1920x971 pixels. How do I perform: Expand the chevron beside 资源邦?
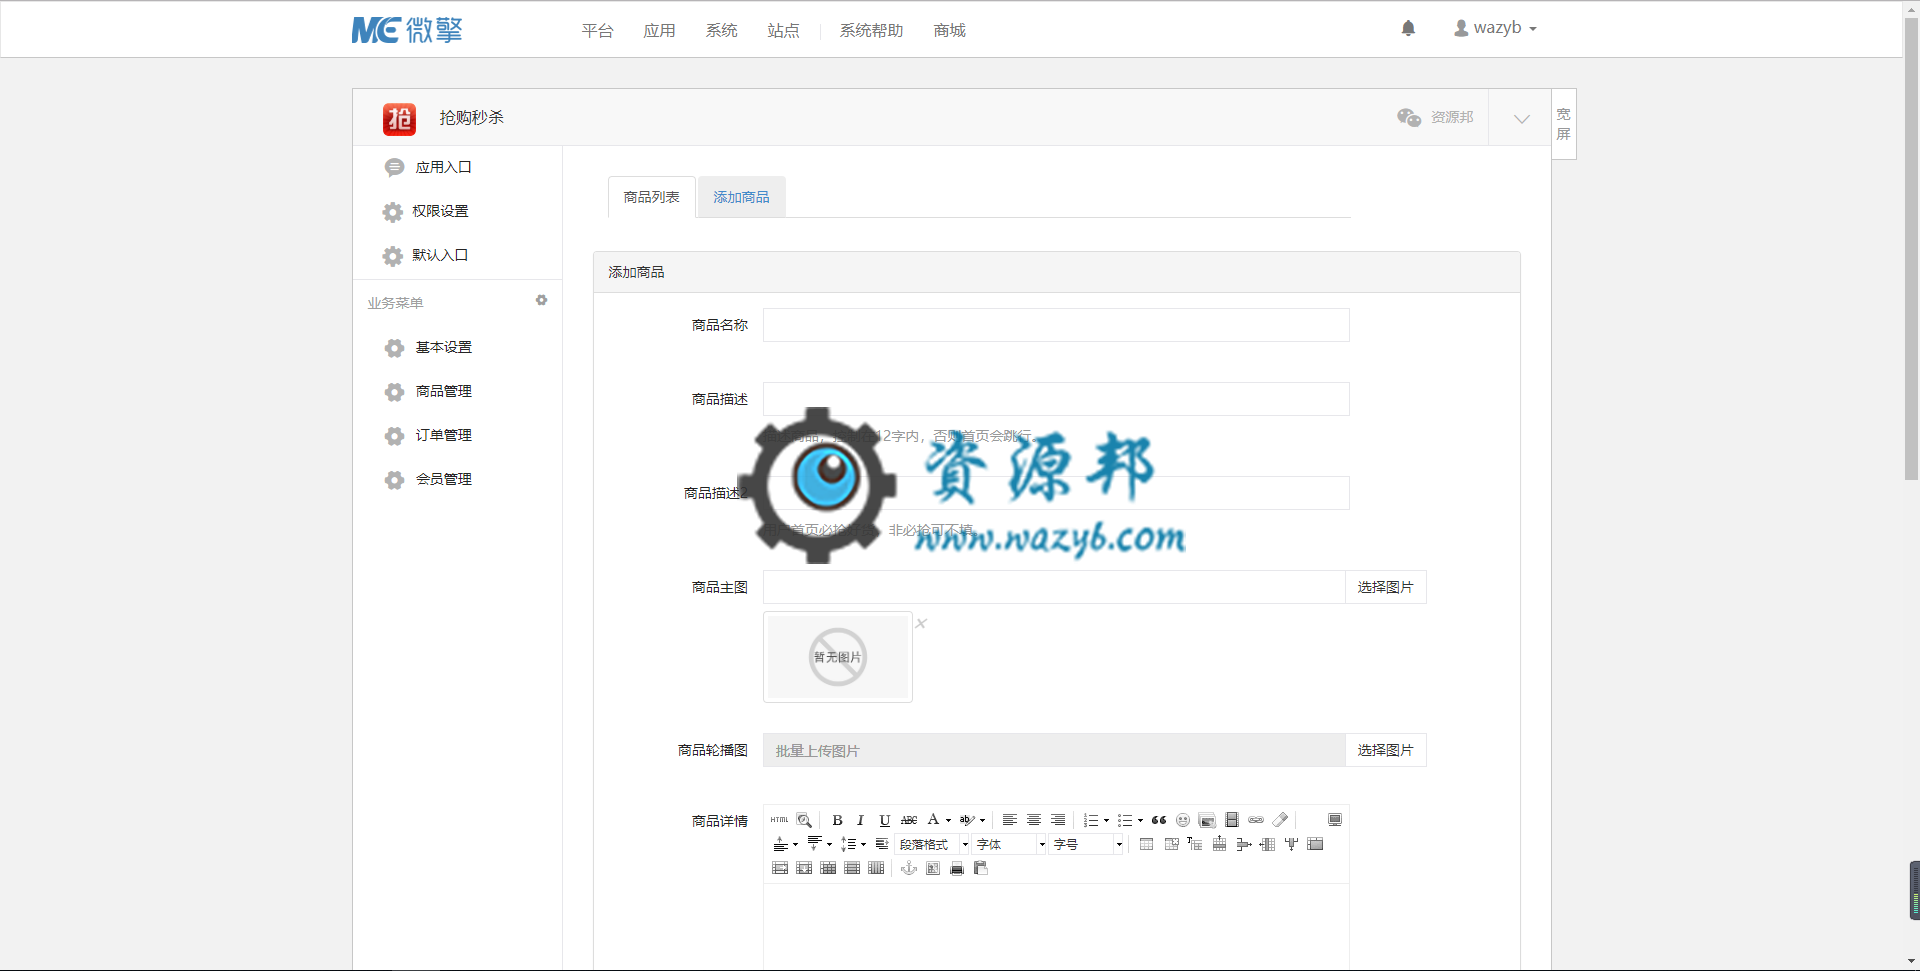tap(1521, 118)
